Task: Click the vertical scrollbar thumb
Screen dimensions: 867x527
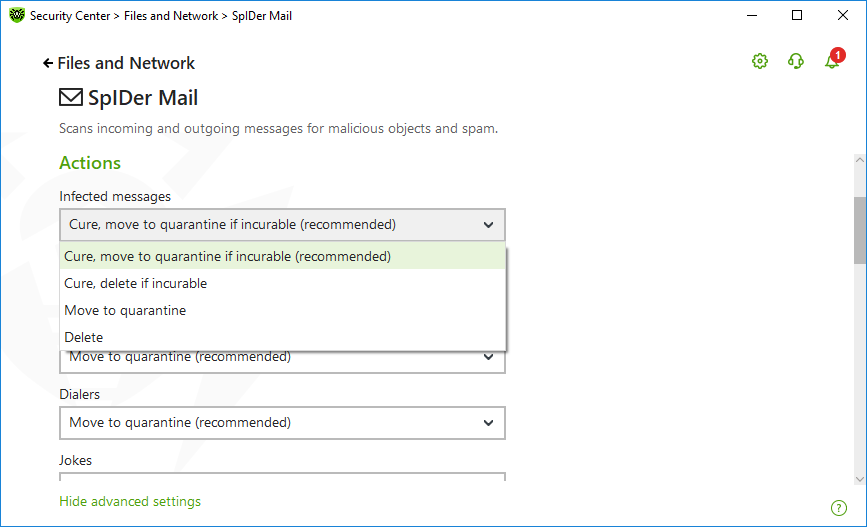Action: coord(859,229)
